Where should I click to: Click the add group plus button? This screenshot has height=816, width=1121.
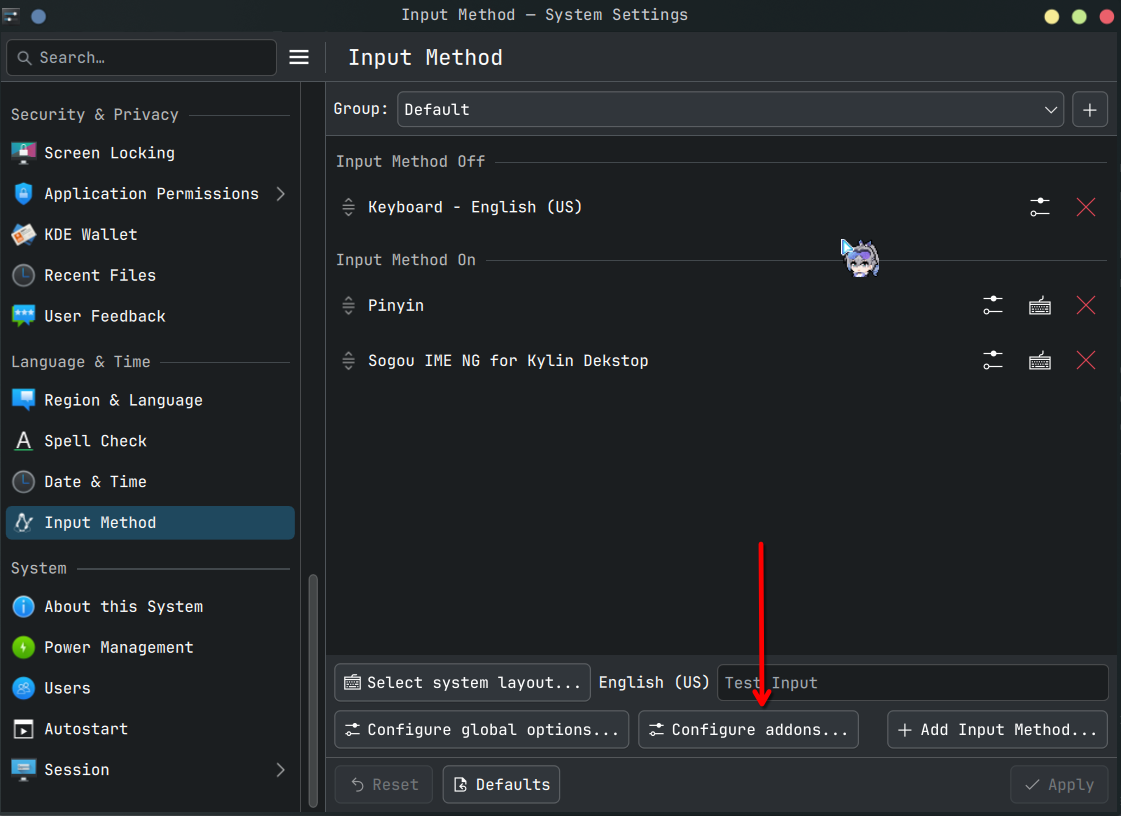pyautogui.click(x=1090, y=110)
